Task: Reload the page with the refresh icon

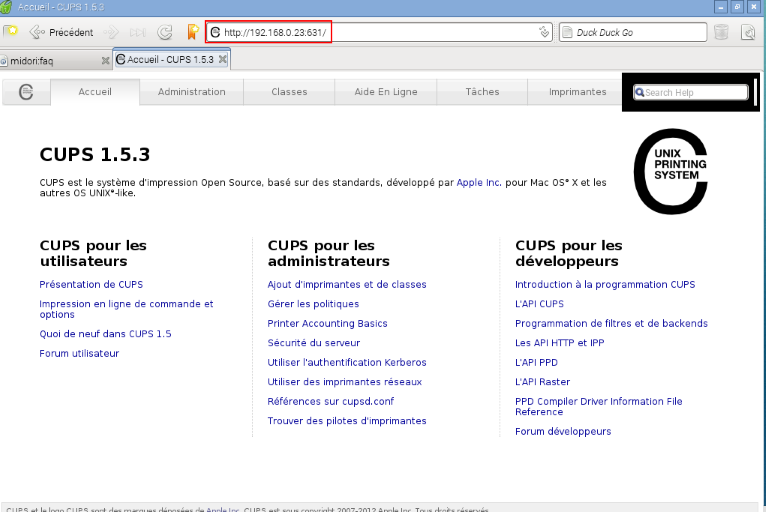Action: 165,33
